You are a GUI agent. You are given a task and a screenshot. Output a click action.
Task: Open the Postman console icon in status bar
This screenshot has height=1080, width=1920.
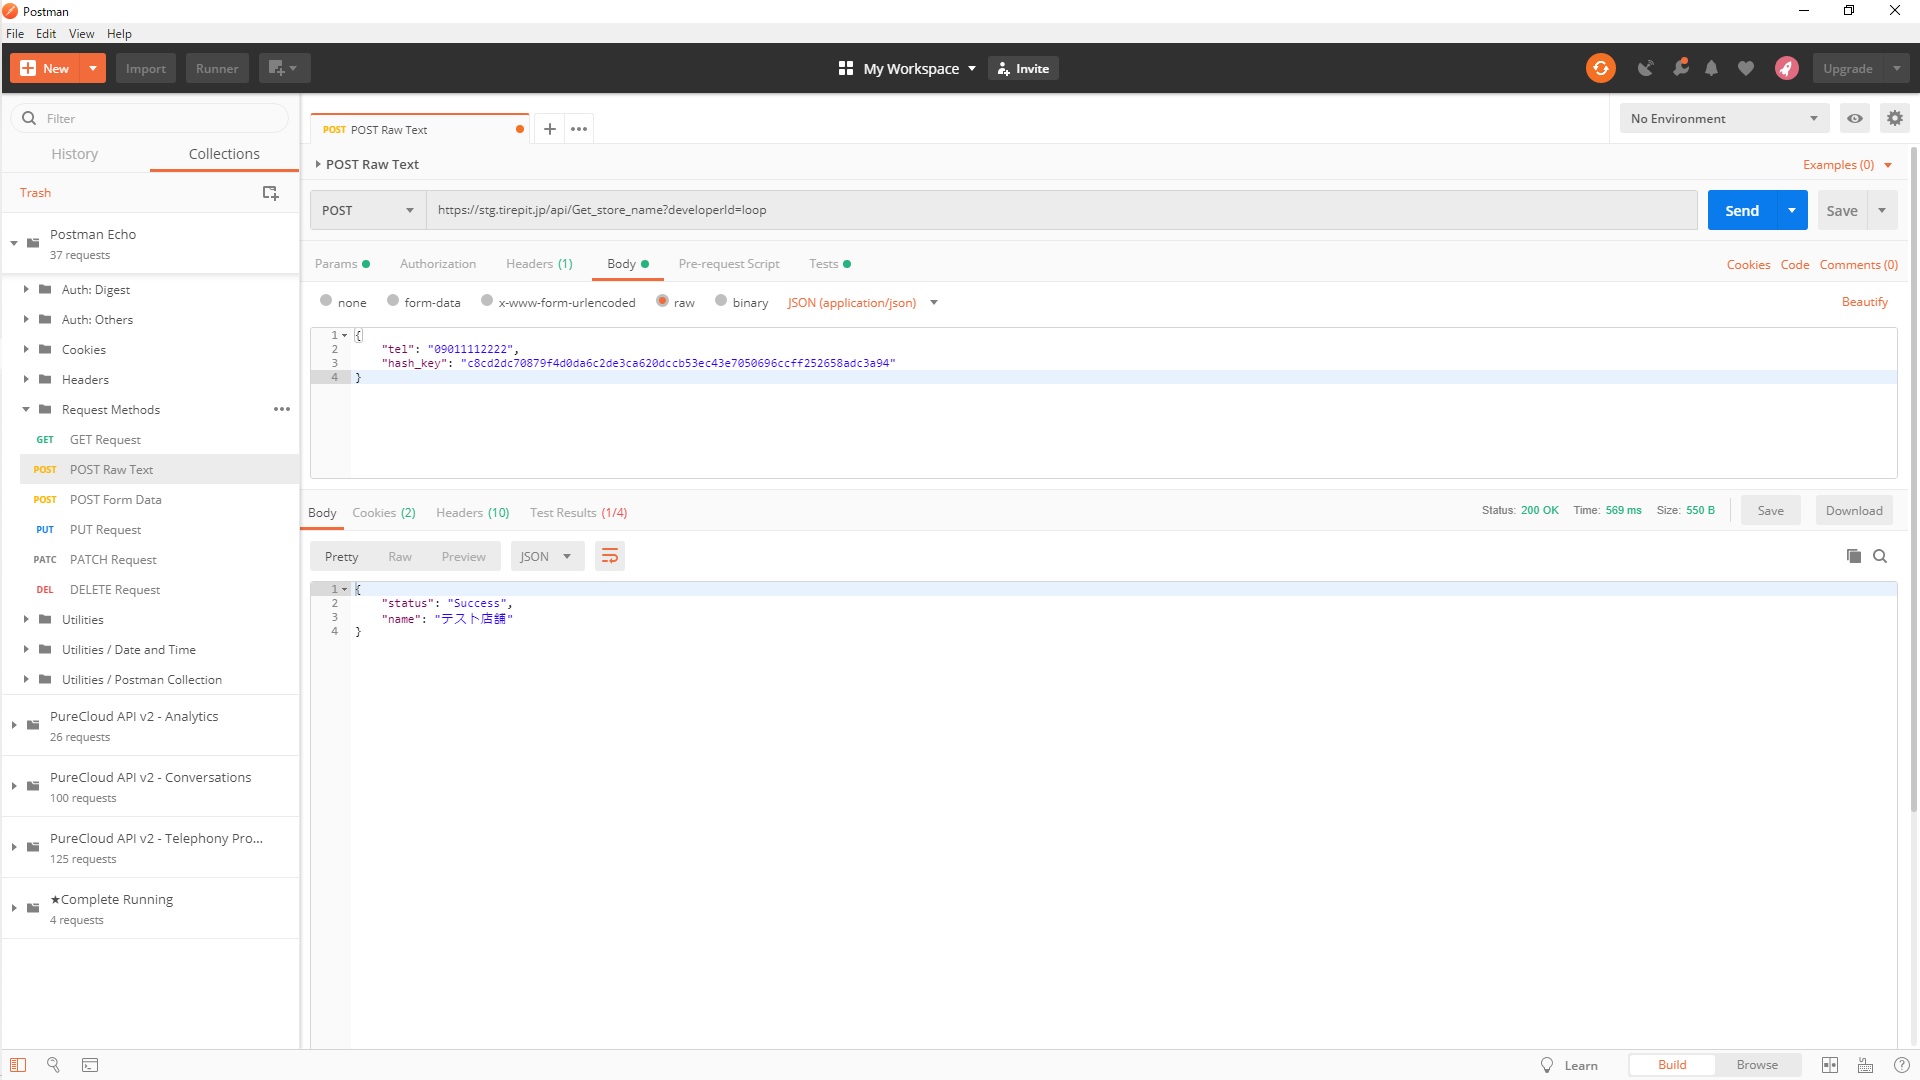tap(90, 1065)
